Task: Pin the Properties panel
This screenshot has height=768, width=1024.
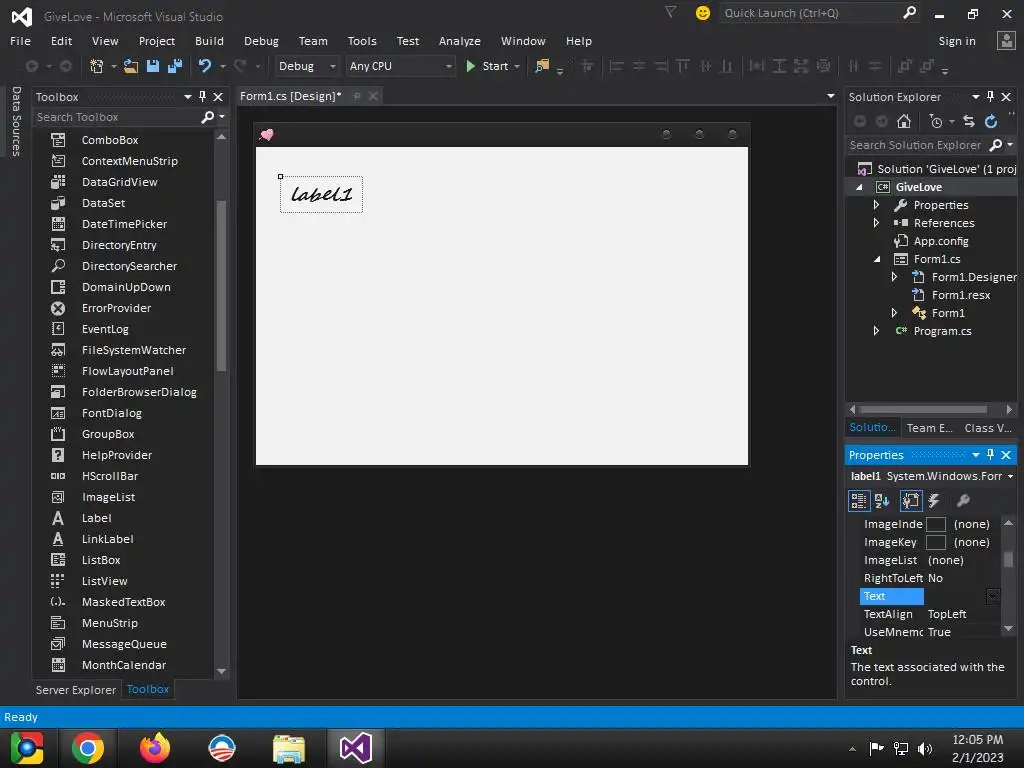Action: click(991, 455)
